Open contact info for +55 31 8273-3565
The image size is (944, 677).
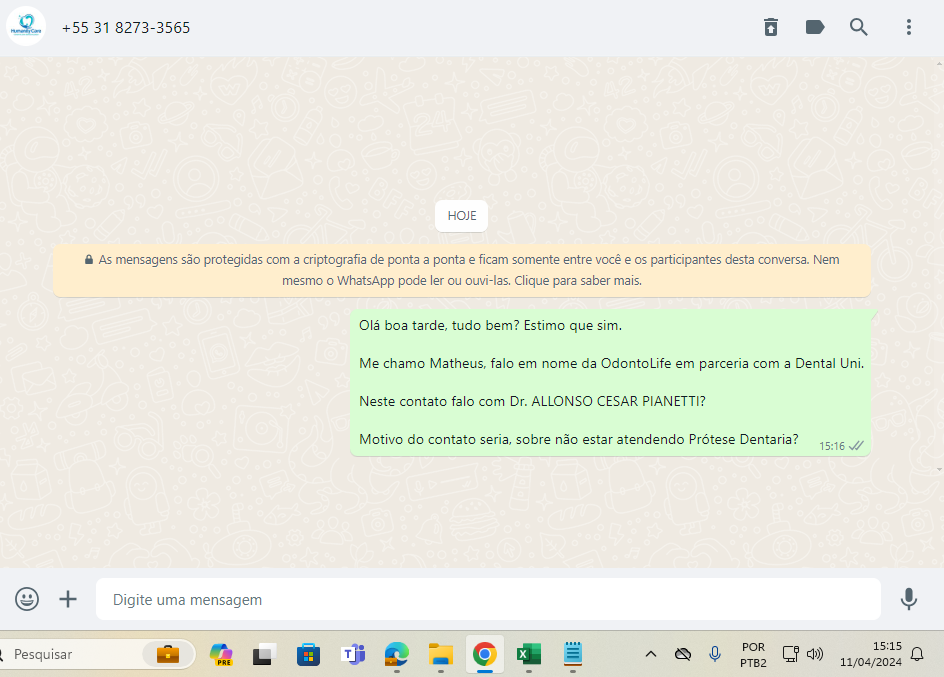[x=126, y=28]
